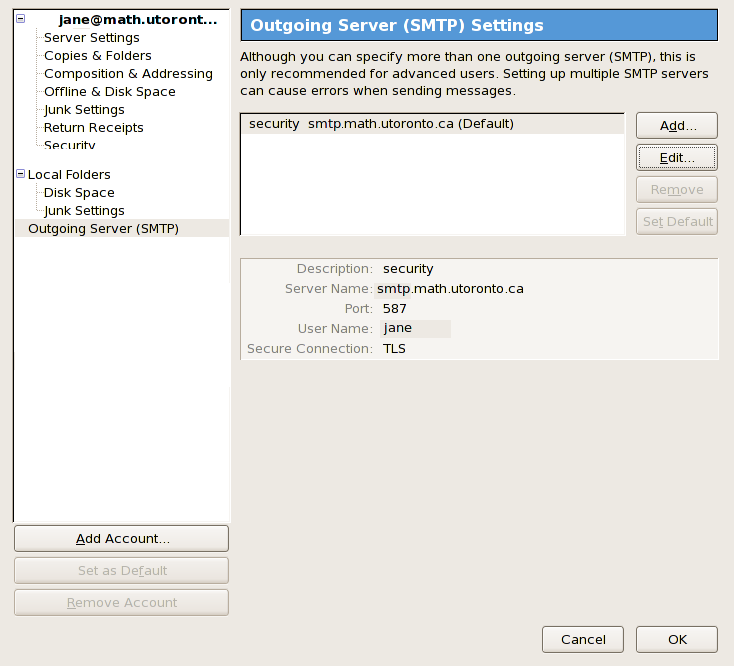Select the jane@math.utoronto account heading
Viewport: 734px width, 666px height.
click(x=138, y=20)
